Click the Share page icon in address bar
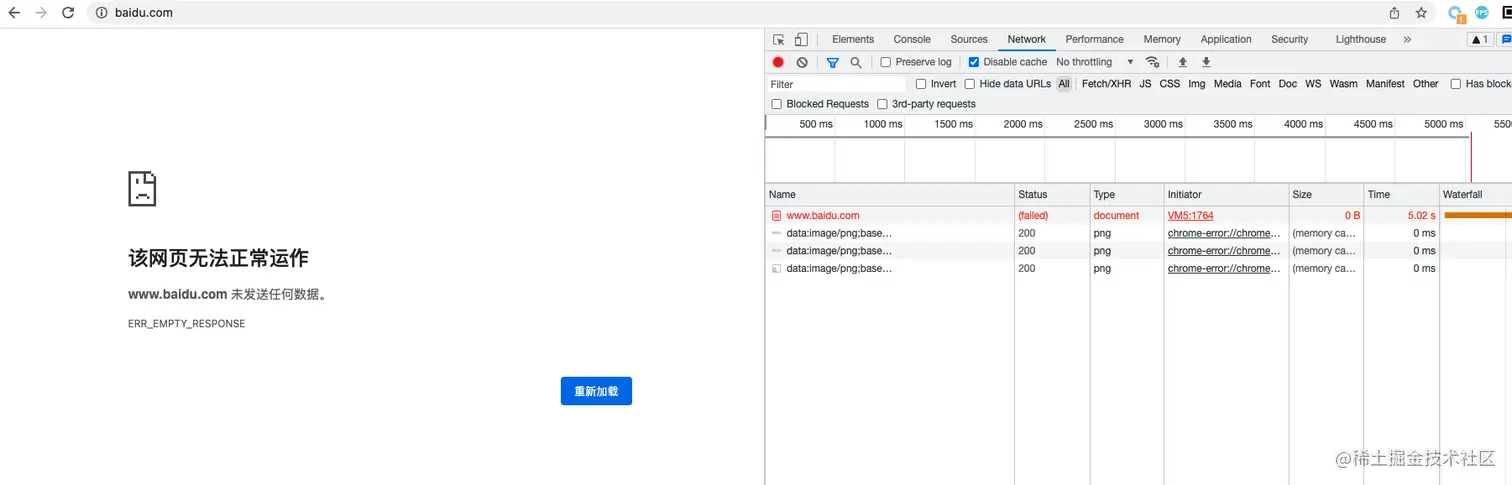This screenshot has width=1512, height=485. click(x=1394, y=13)
